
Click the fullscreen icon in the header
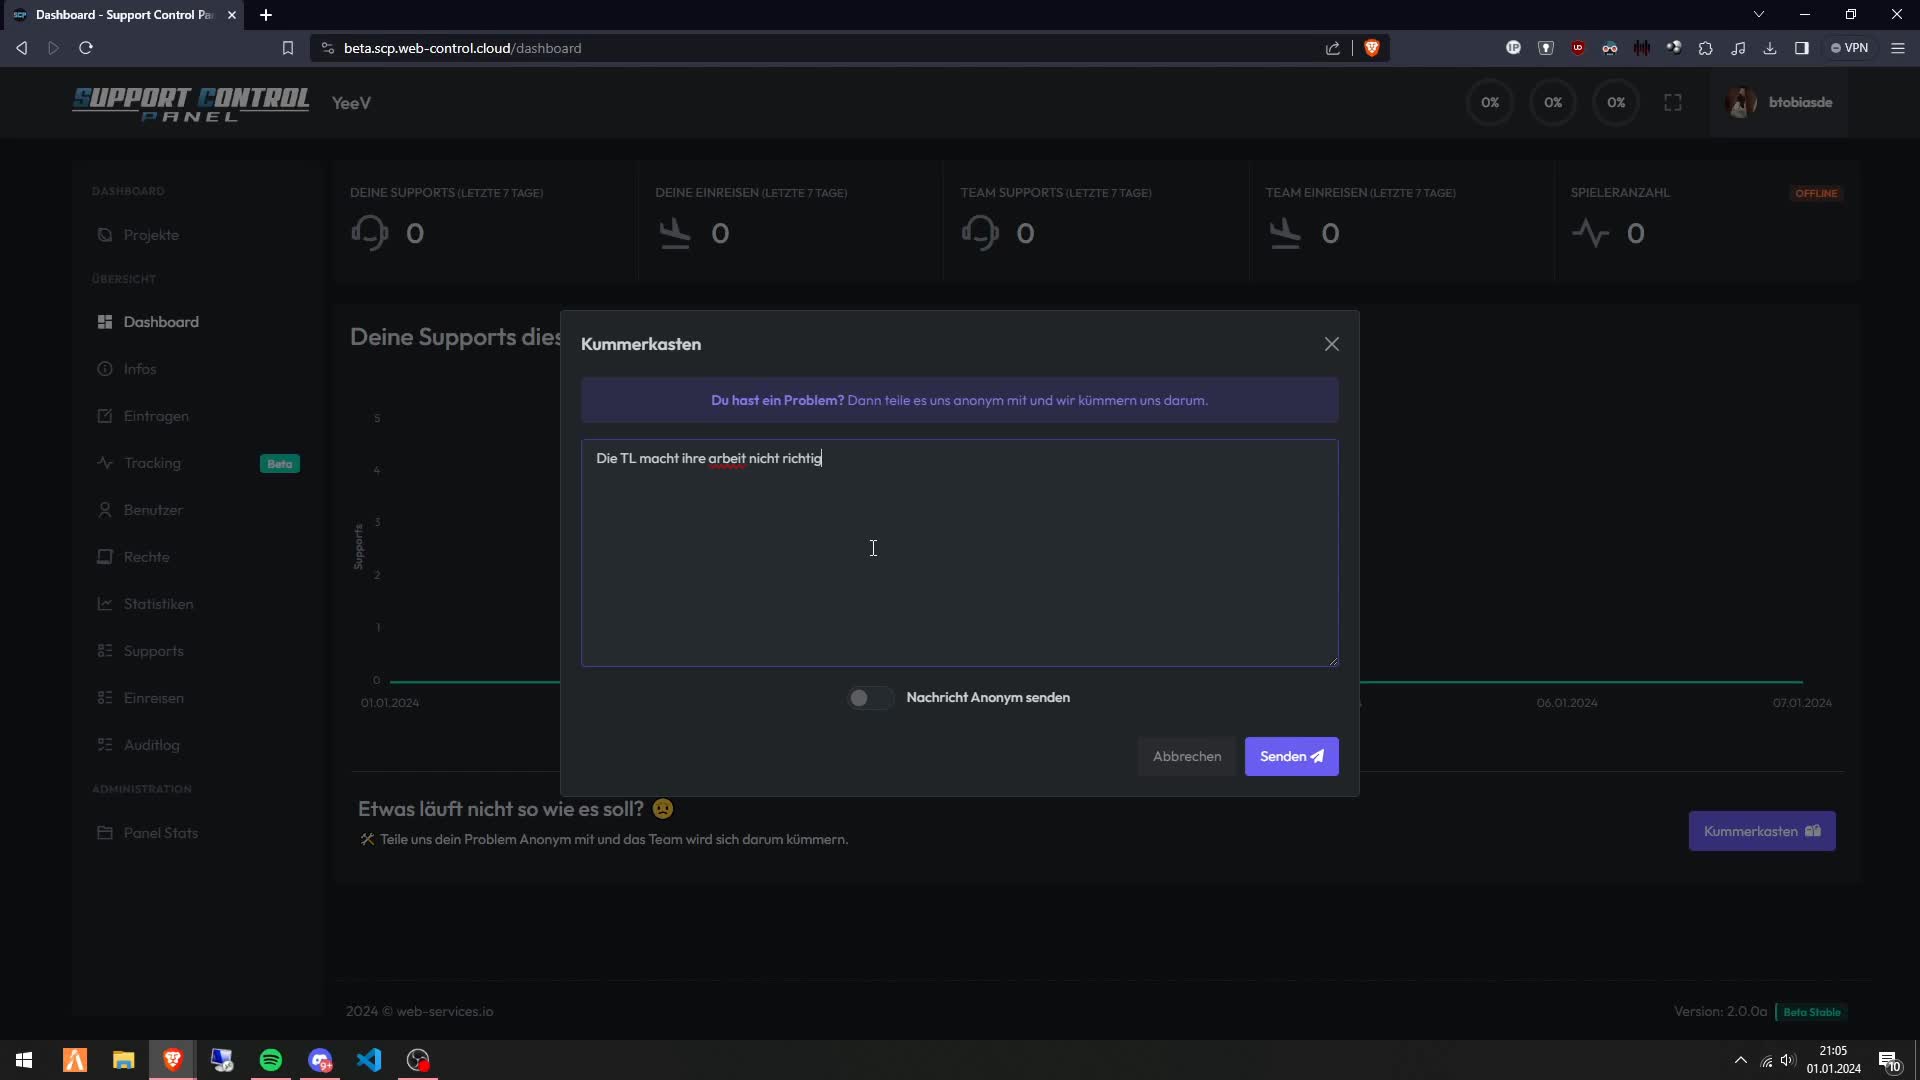[1672, 102]
